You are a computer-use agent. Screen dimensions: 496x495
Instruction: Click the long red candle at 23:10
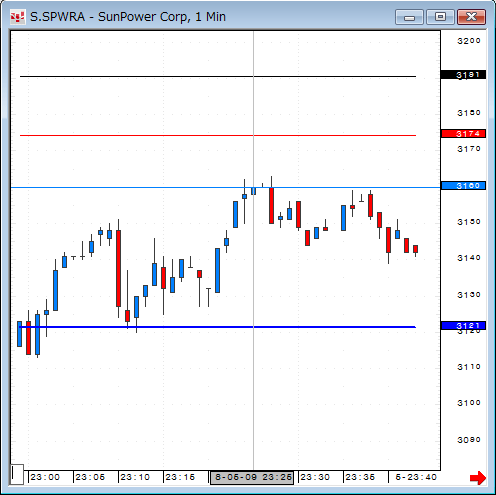118,268
